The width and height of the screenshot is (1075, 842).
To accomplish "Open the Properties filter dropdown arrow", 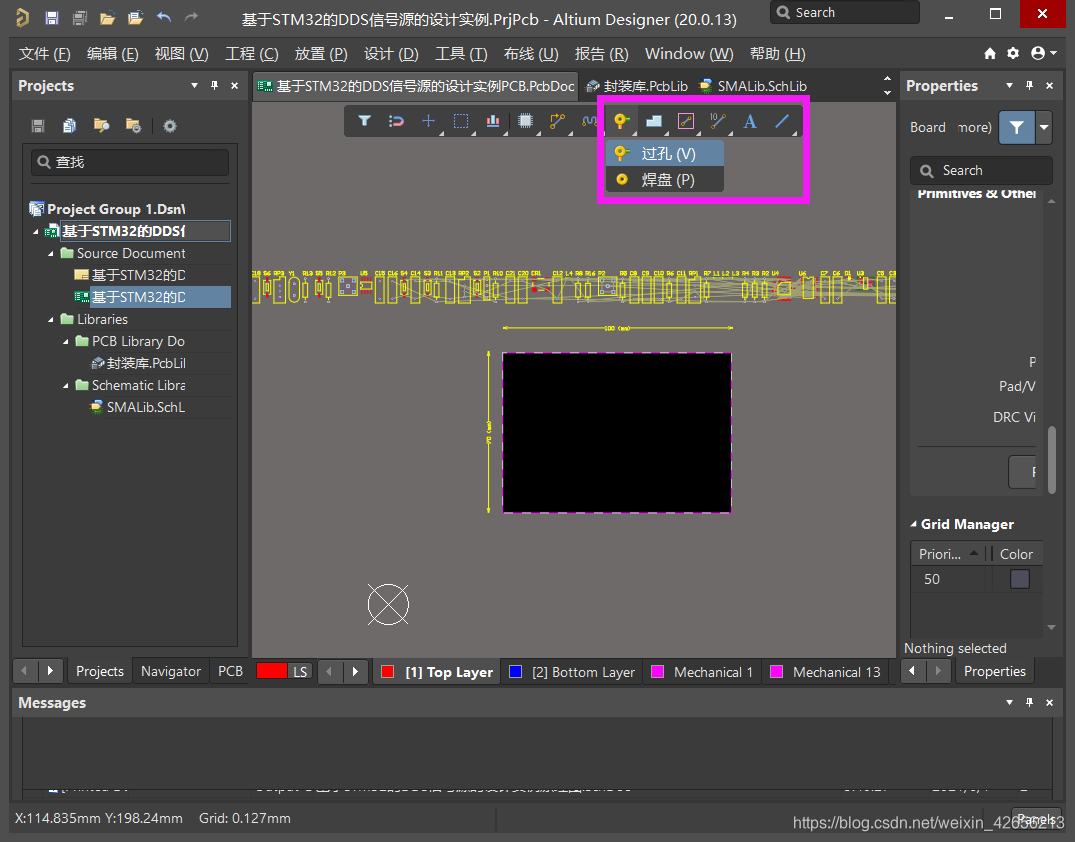I will (1043, 128).
